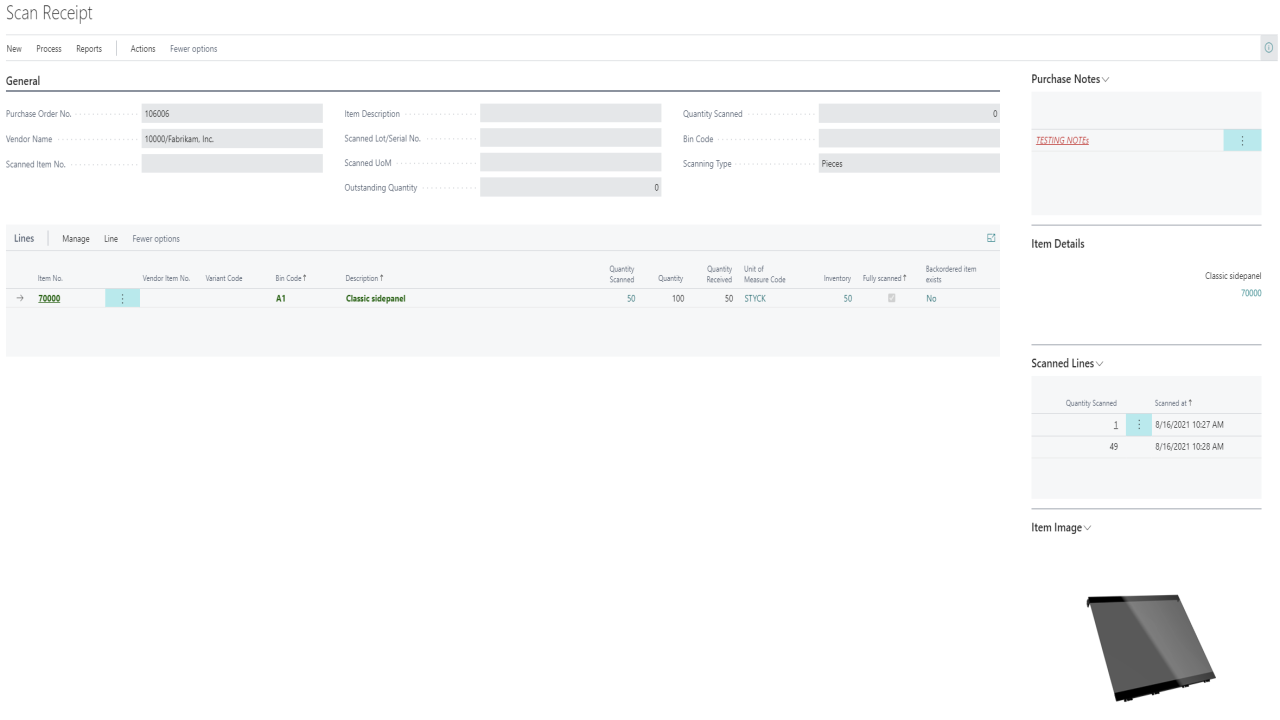Open options for TESTING NOTEs entry
The height and width of the screenshot is (720, 1280).
[1242, 141]
